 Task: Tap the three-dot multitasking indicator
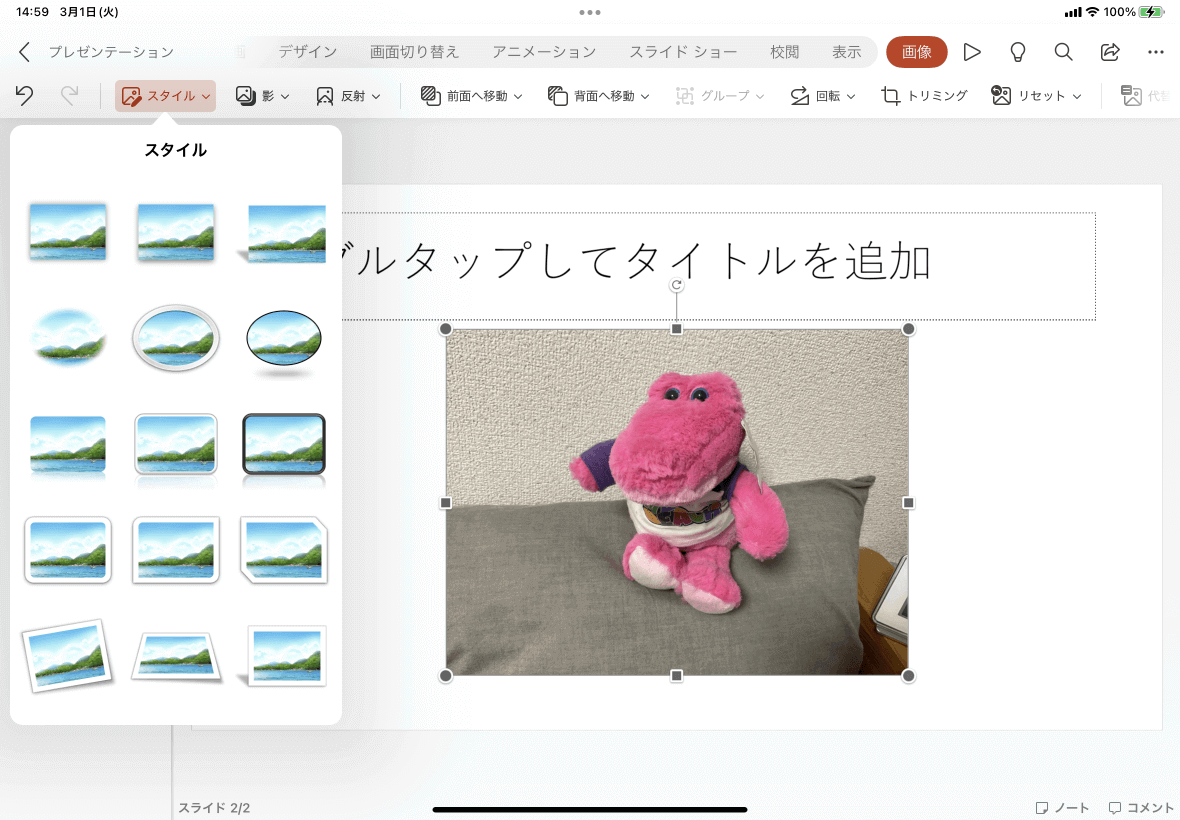[590, 12]
